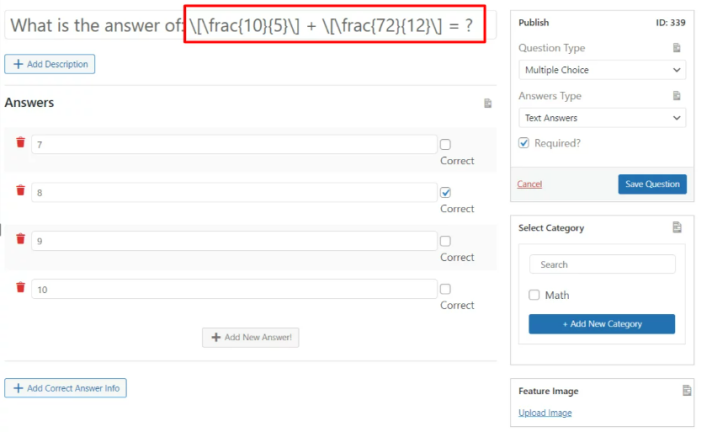712x432 pixels.
Task: Open the Multiple Choice question type dropdown
Action: (602, 70)
